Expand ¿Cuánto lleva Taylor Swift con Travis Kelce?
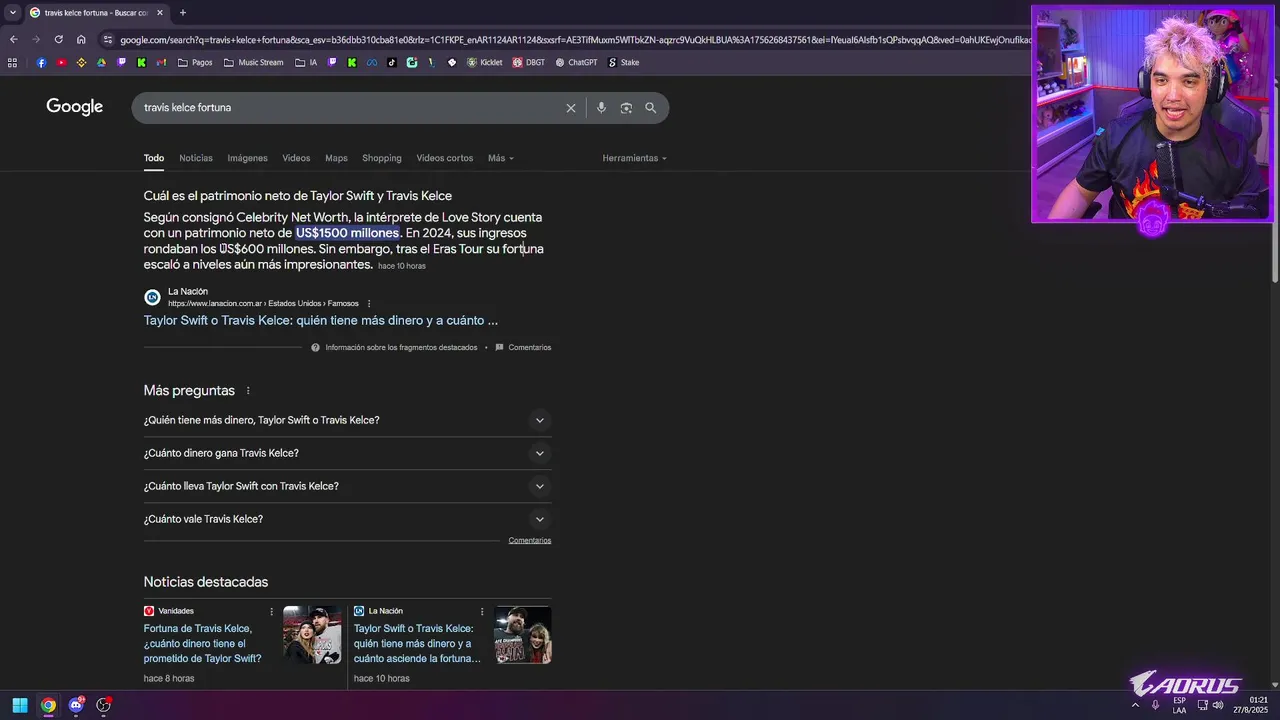 [347, 486]
